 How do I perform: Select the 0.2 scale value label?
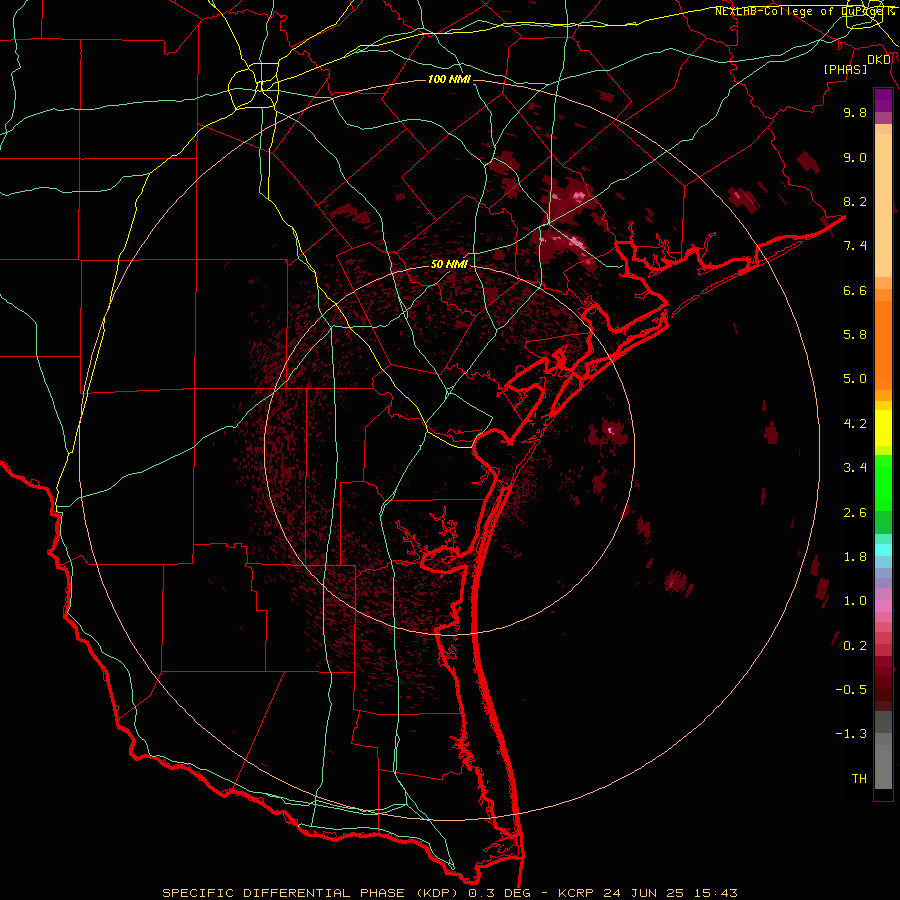coord(855,646)
